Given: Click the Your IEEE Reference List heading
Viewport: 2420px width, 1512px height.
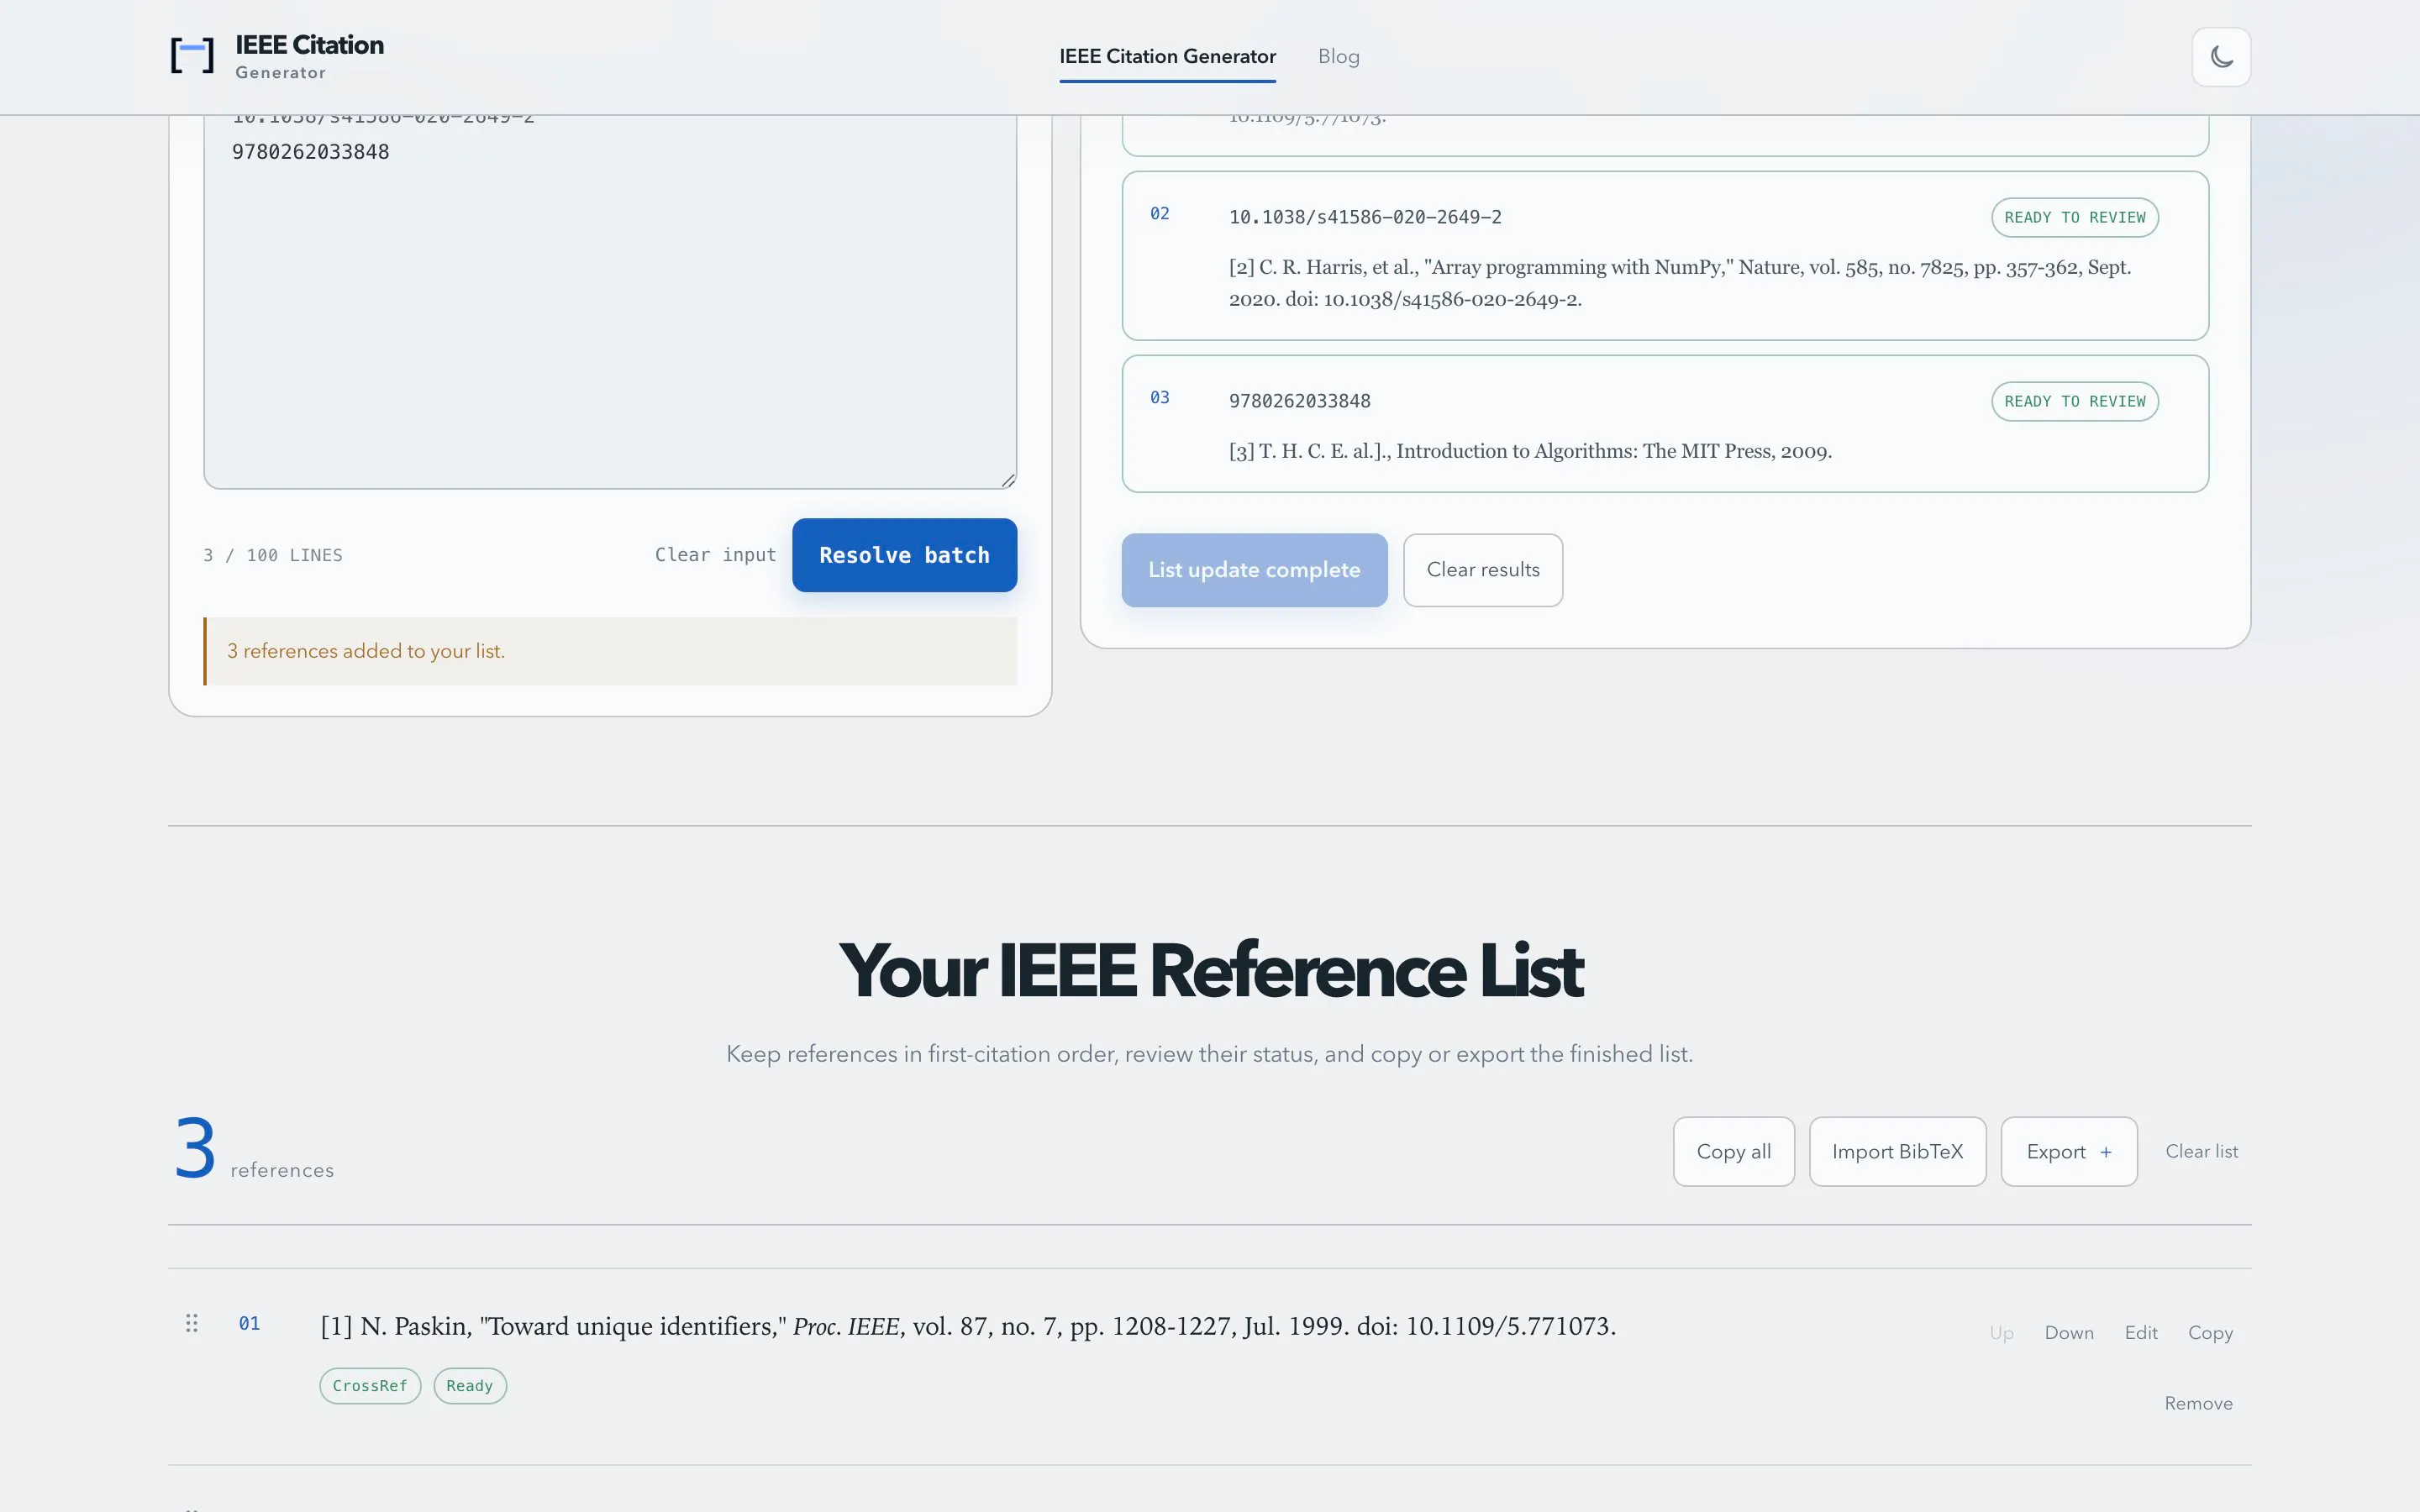Looking at the screenshot, I should pos(1210,970).
